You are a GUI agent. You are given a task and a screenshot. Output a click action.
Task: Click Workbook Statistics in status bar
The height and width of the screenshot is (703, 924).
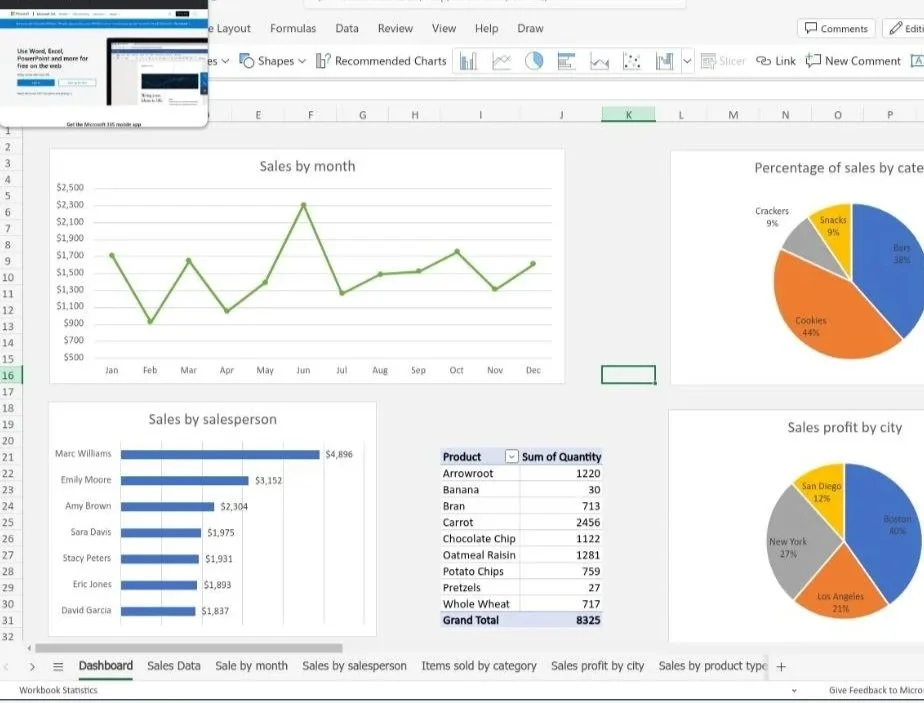58,690
